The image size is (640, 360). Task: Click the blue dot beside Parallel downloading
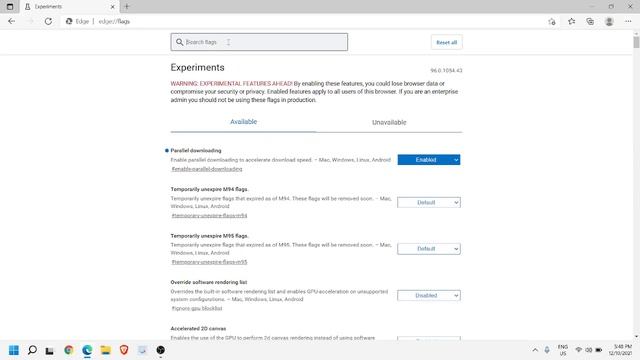click(167, 151)
